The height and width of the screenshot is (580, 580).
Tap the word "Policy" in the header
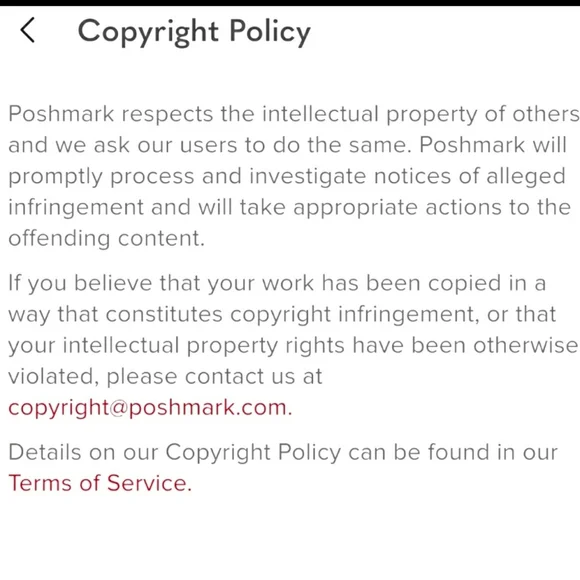point(270,32)
